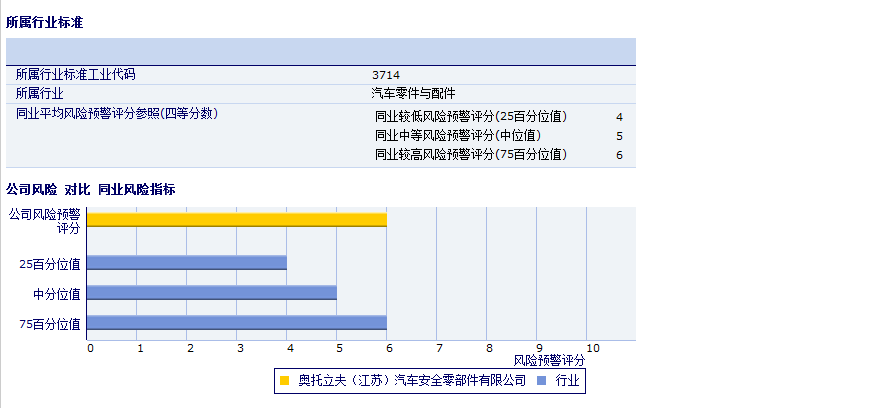
Task: Click the blue 25百分位值 bar
Action: [x=187, y=263]
